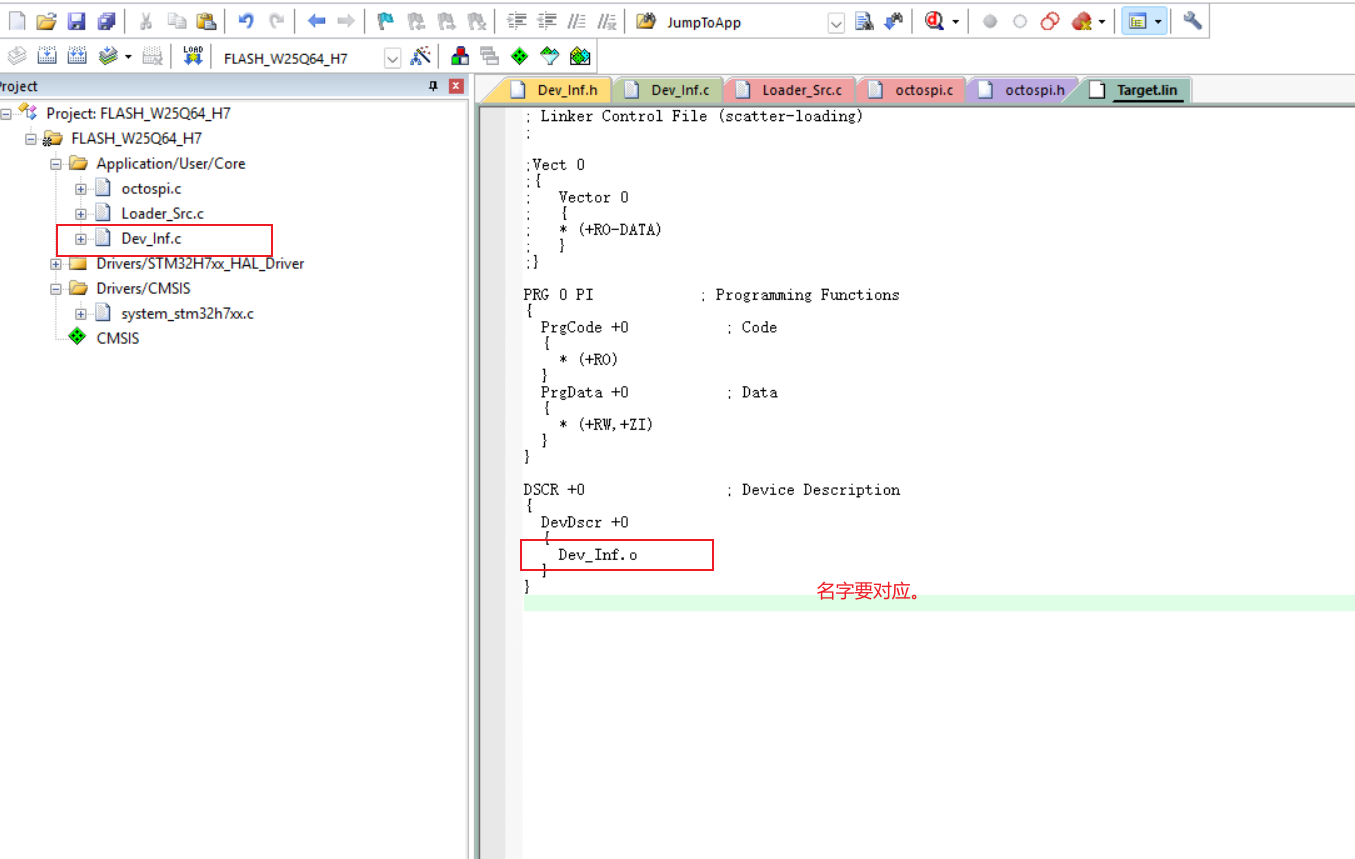Go to the next bookmark
The image size is (1355, 859).
[446, 21]
